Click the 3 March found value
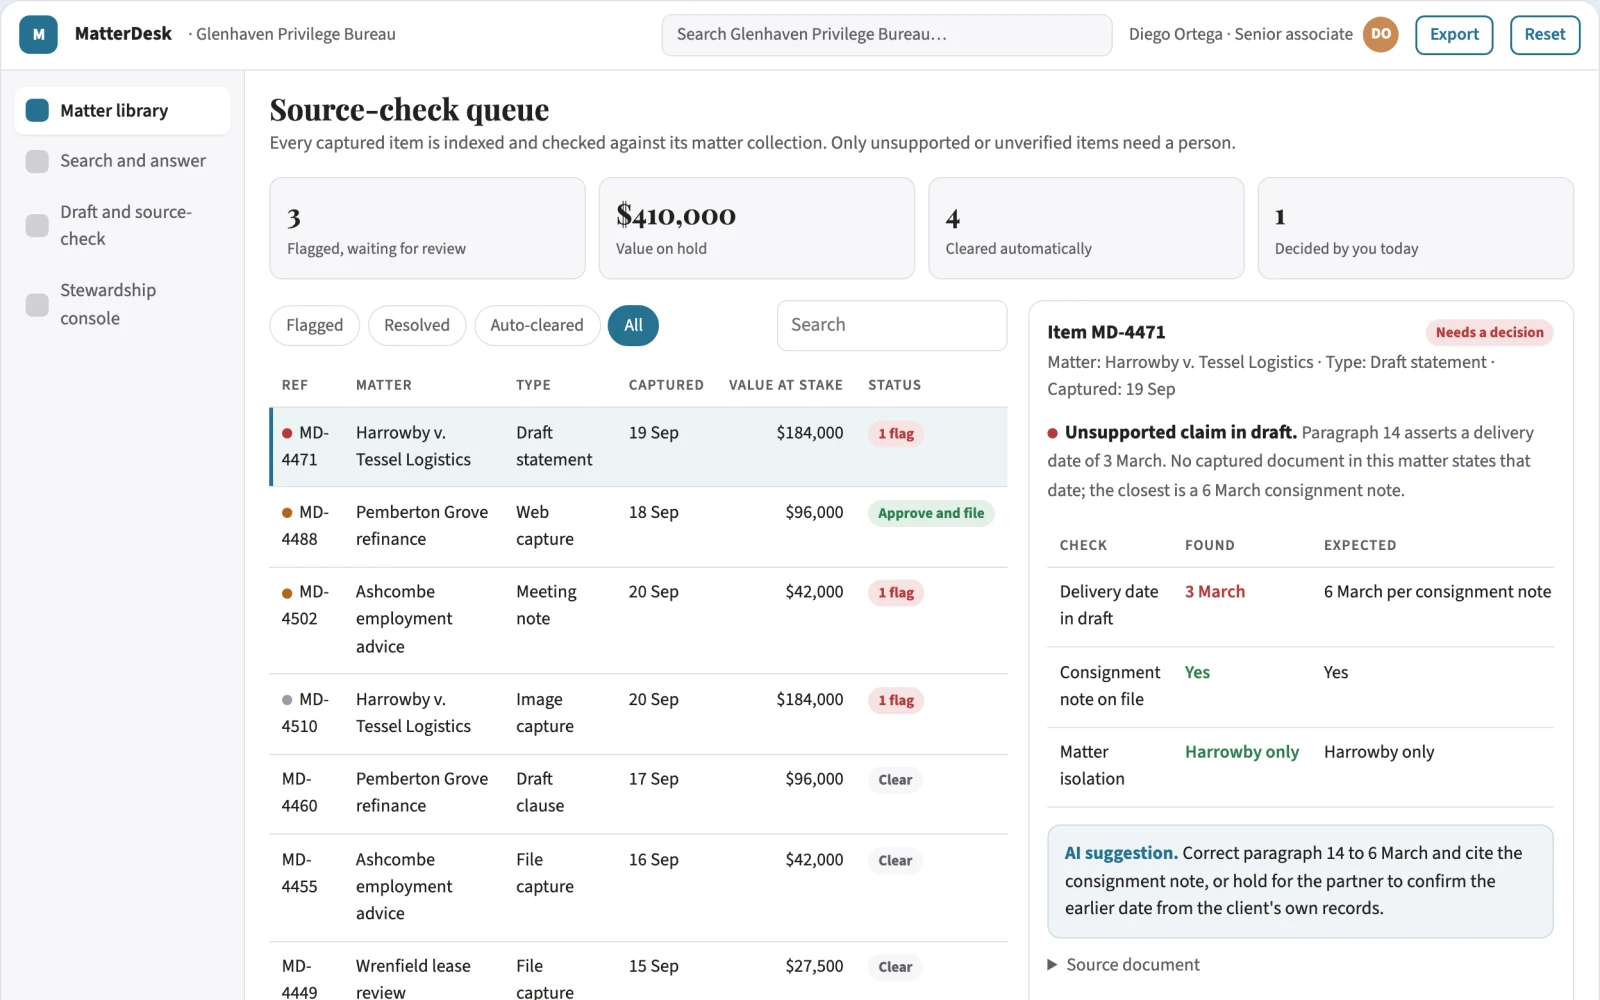Image resolution: width=1600 pixels, height=1000 pixels. (1215, 592)
